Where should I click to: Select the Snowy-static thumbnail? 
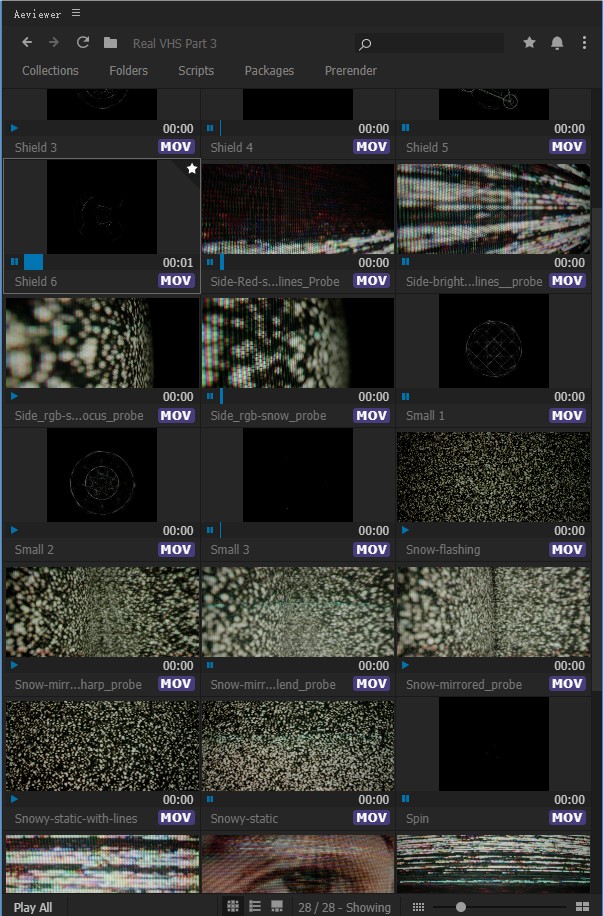298,745
